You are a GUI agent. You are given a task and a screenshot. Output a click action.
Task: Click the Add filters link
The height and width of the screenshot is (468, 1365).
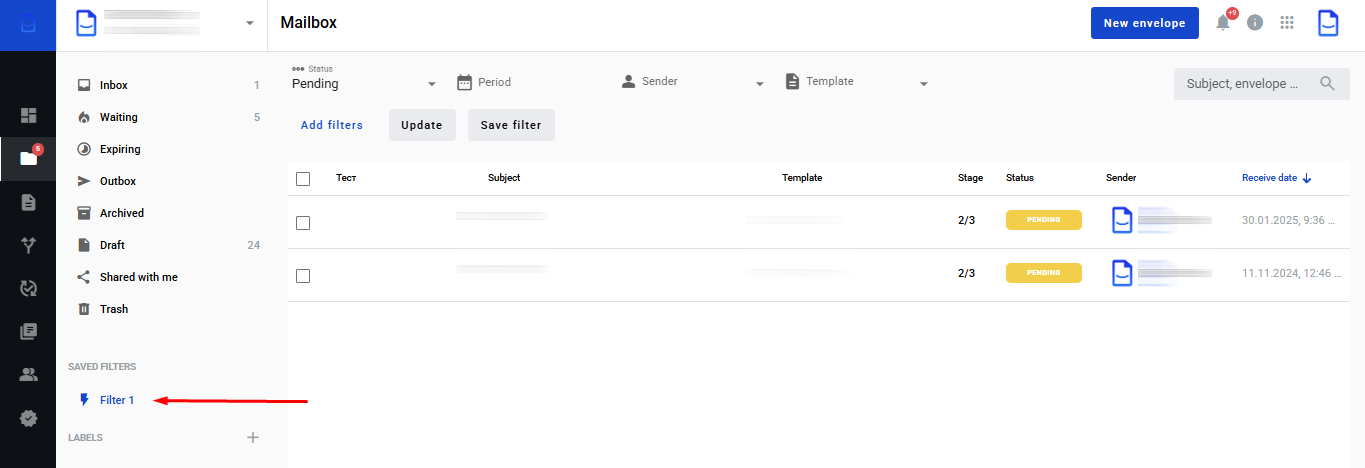coord(332,125)
